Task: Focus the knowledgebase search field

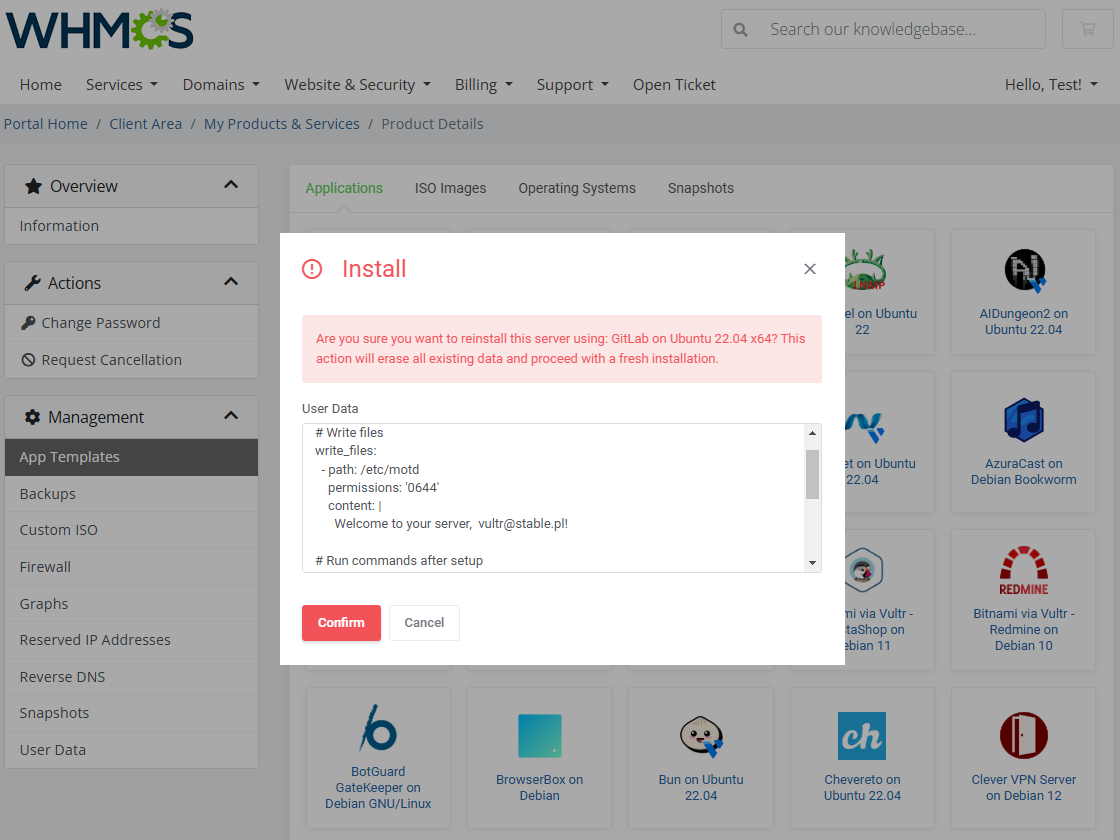Action: pyautogui.click(x=900, y=29)
